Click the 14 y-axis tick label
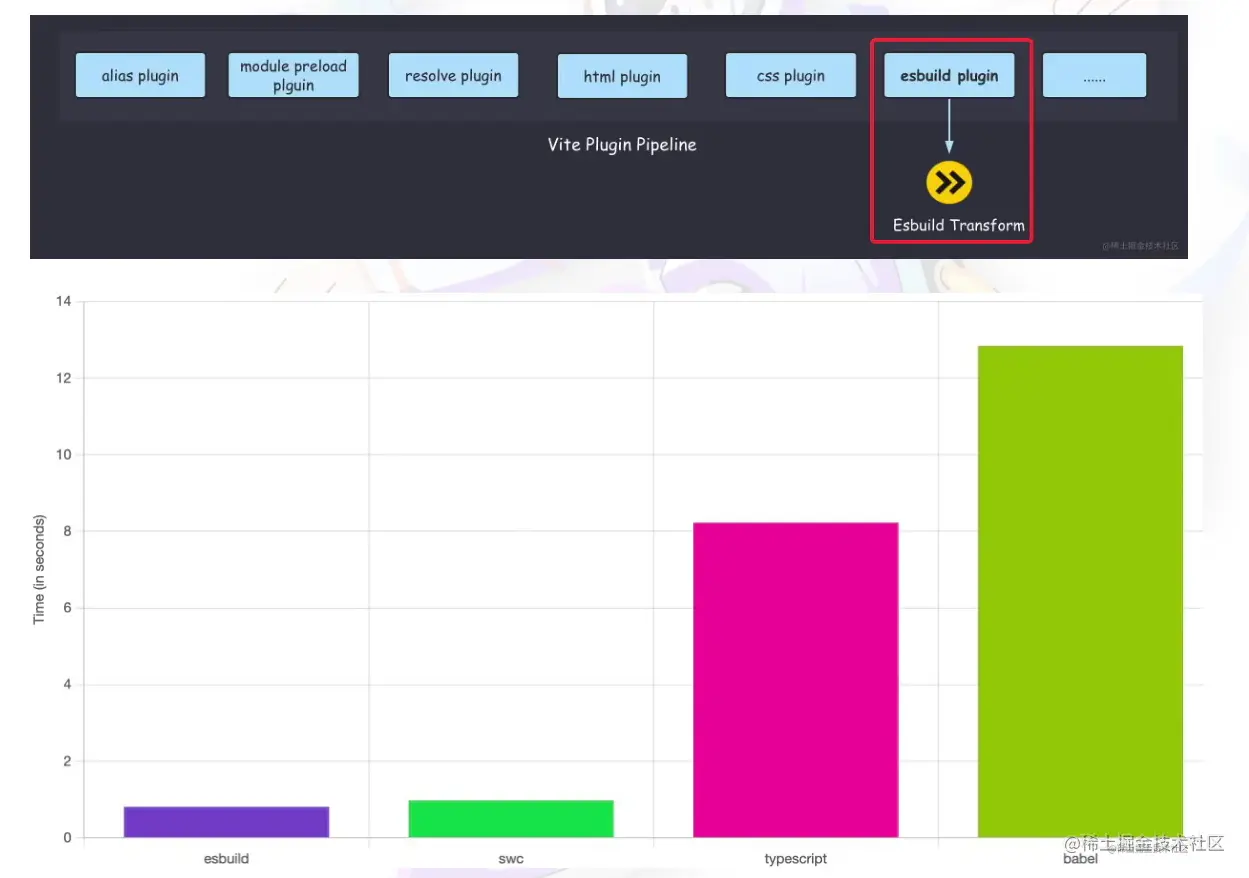This screenshot has width=1249, height=878. [x=65, y=301]
